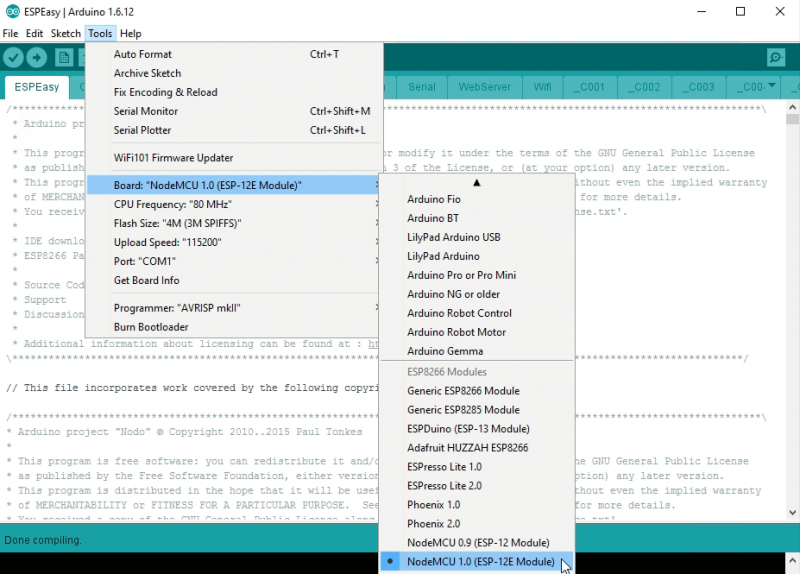Viewport: 800px width, 574px height.
Task: Click editor scrollbar down arrow
Action: (x=792, y=513)
